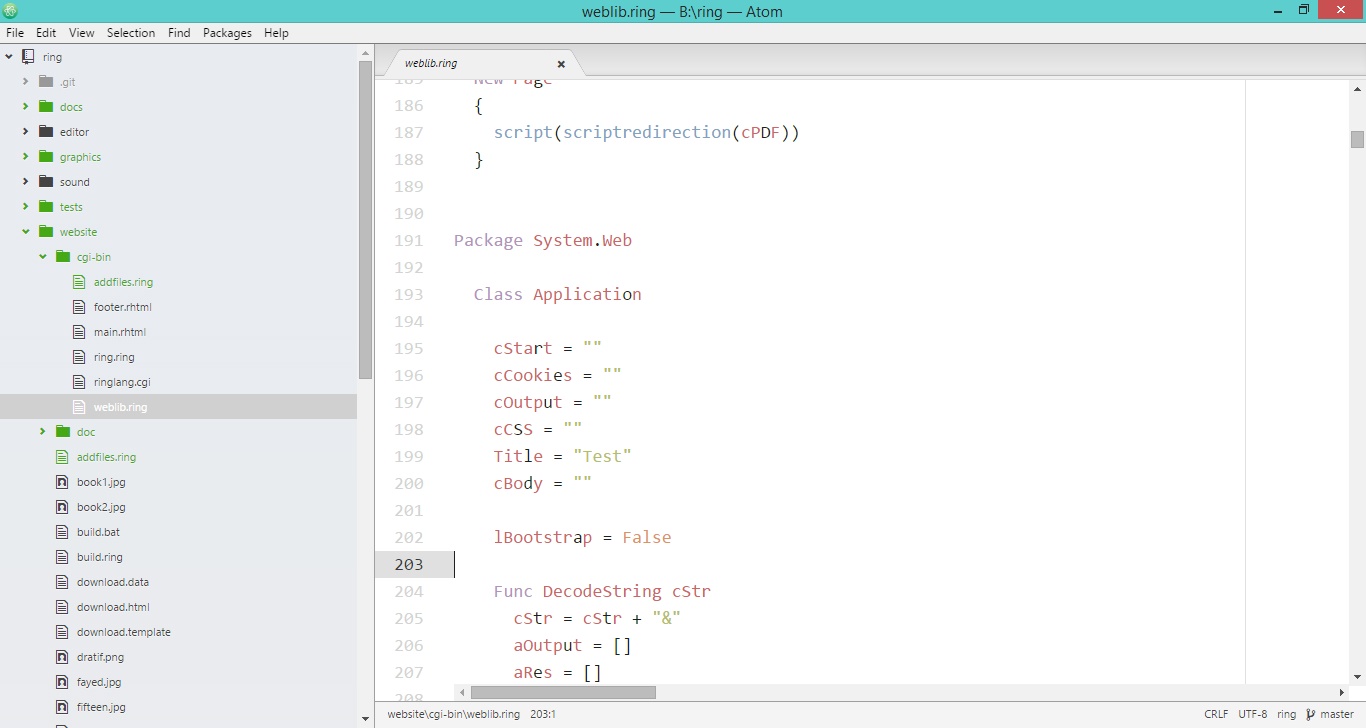Collapse the website folder
This screenshot has height=728, width=1366.
[25, 231]
